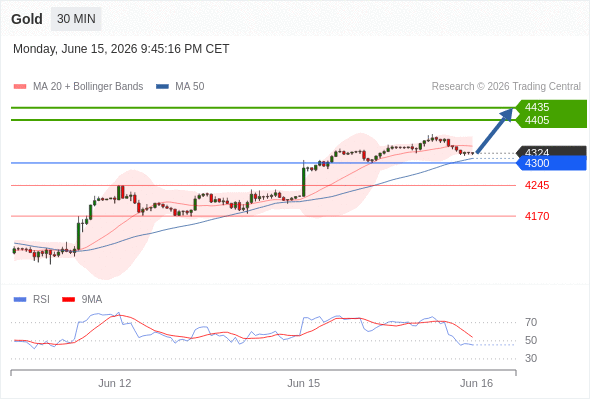Click the 4245 red support label
The width and height of the screenshot is (590, 400).
click(537, 185)
